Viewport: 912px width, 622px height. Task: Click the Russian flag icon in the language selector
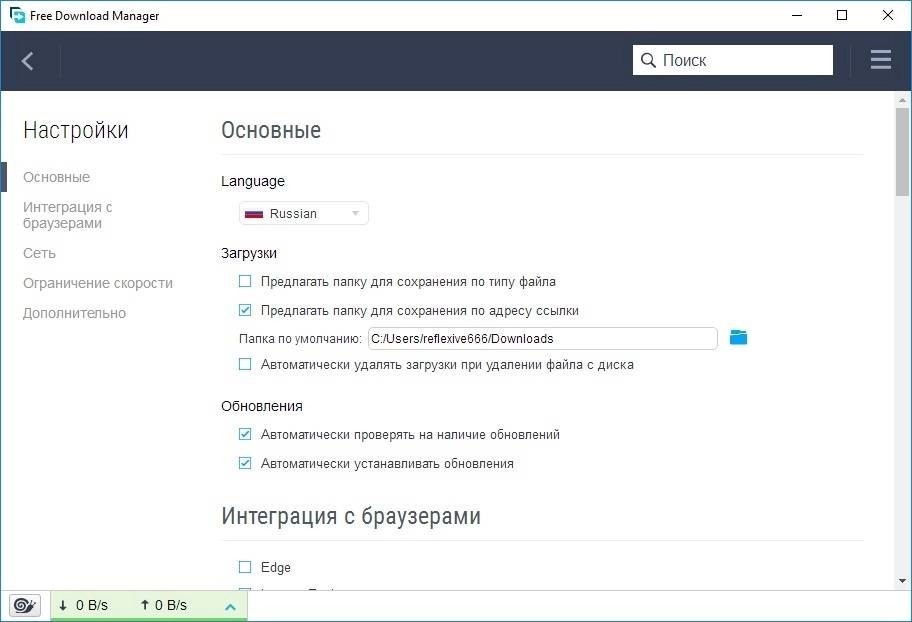click(x=254, y=214)
